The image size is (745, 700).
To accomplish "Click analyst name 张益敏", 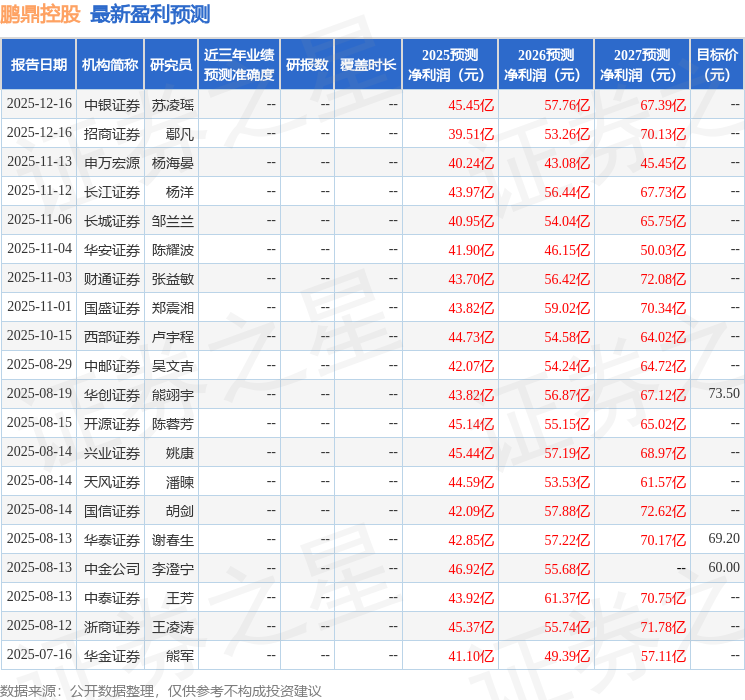I will 172,279.
